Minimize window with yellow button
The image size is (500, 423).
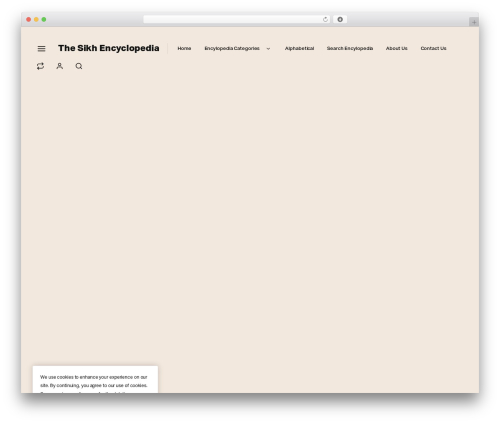tap(36, 19)
